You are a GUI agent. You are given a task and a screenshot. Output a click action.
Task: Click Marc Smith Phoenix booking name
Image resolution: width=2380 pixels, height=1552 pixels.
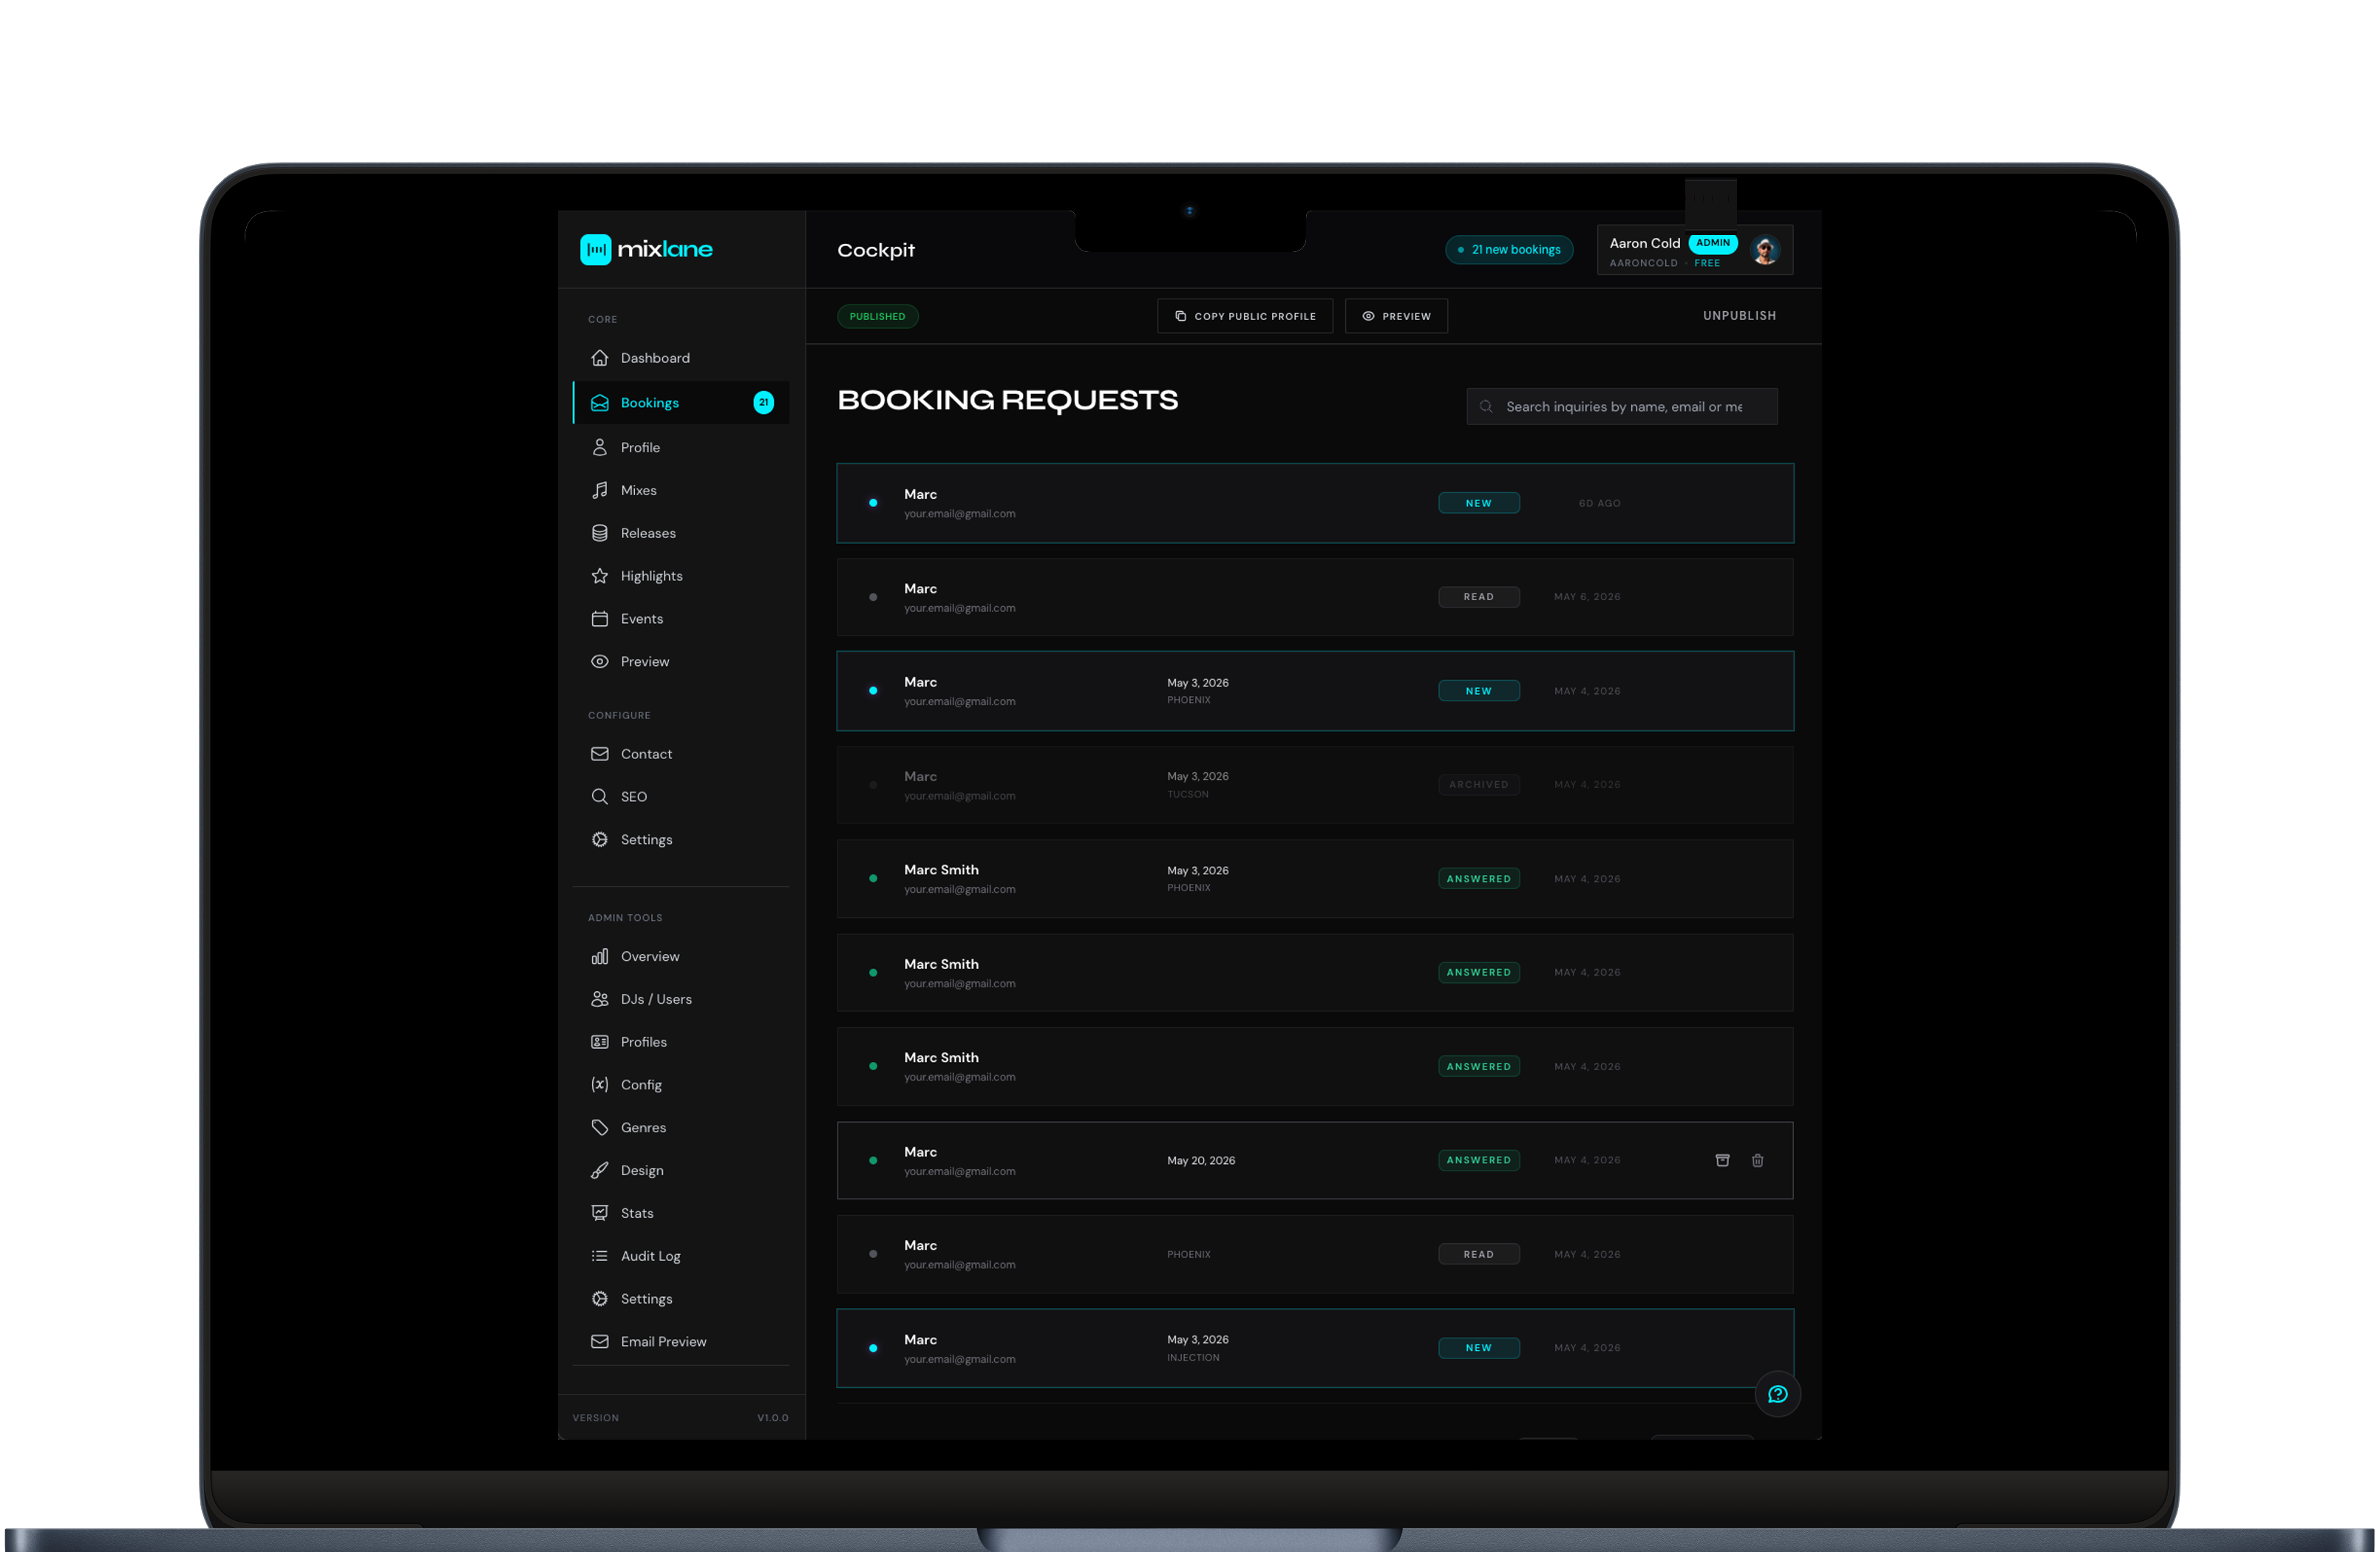[x=941, y=870]
